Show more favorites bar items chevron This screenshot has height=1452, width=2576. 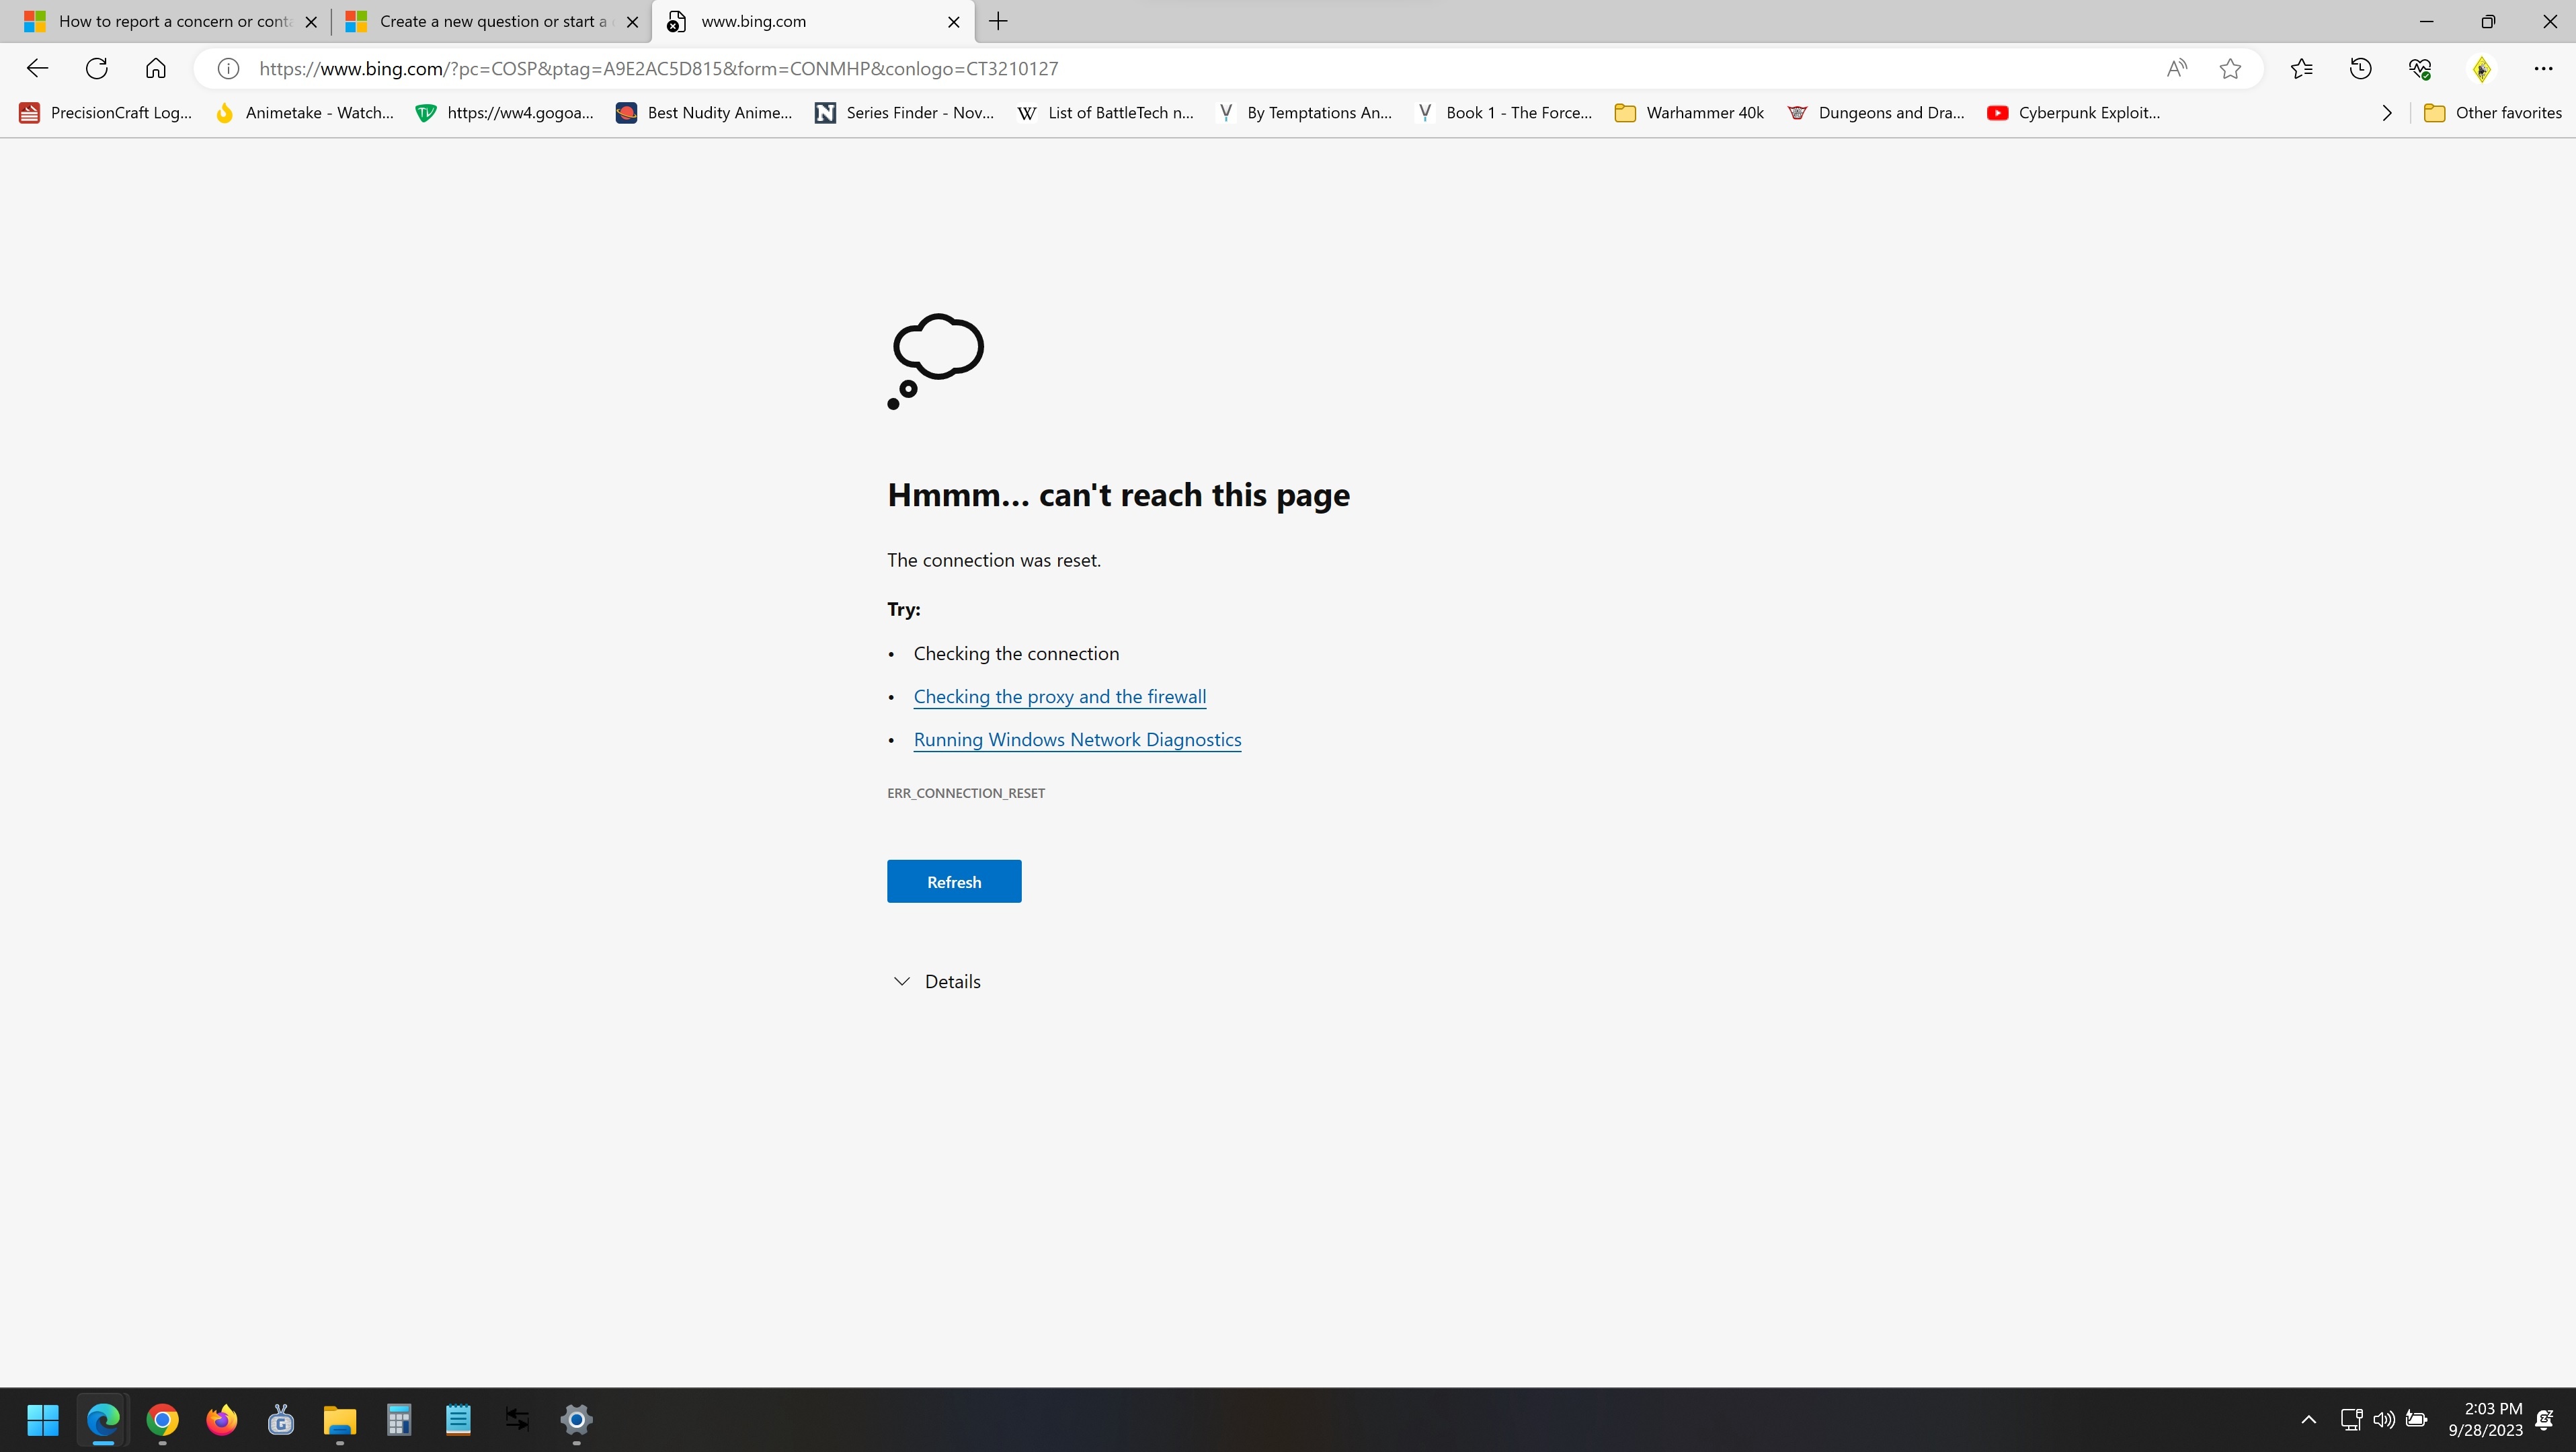2387,113
